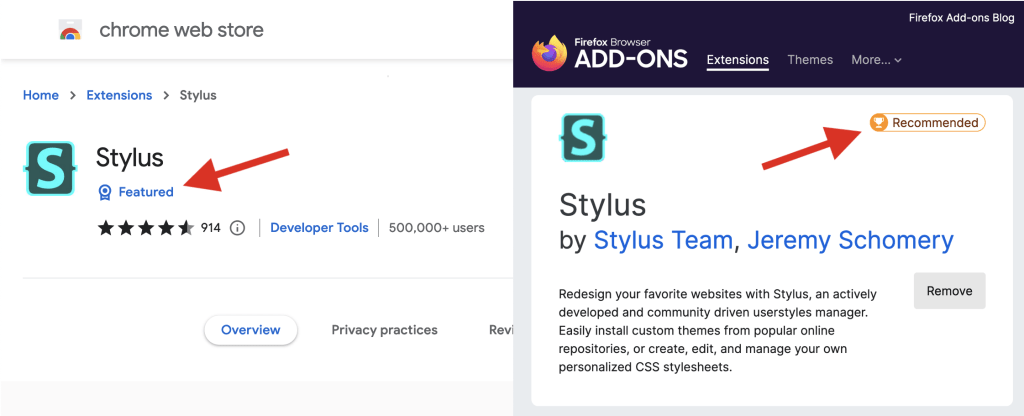Click the Featured label text
1024x416 pixels.
tap(146, 192)
